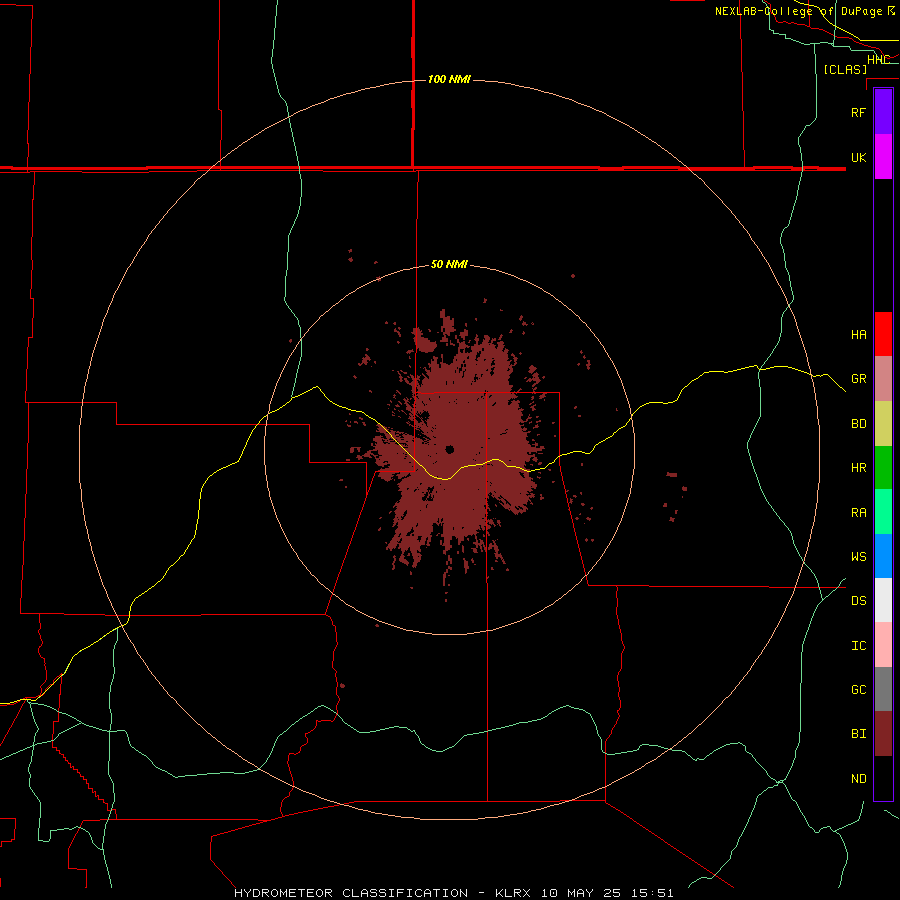Screen dimensions: 900x900
Task: Click the BI legend label
Action: tap(858, 734)
